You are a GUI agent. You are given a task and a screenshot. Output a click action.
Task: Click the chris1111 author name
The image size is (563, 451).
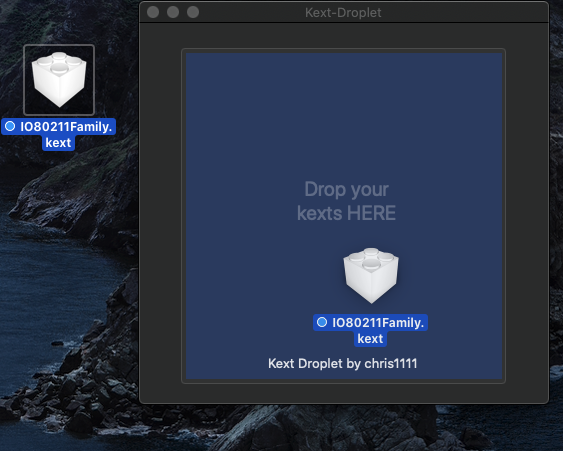[x=391, y=363]
